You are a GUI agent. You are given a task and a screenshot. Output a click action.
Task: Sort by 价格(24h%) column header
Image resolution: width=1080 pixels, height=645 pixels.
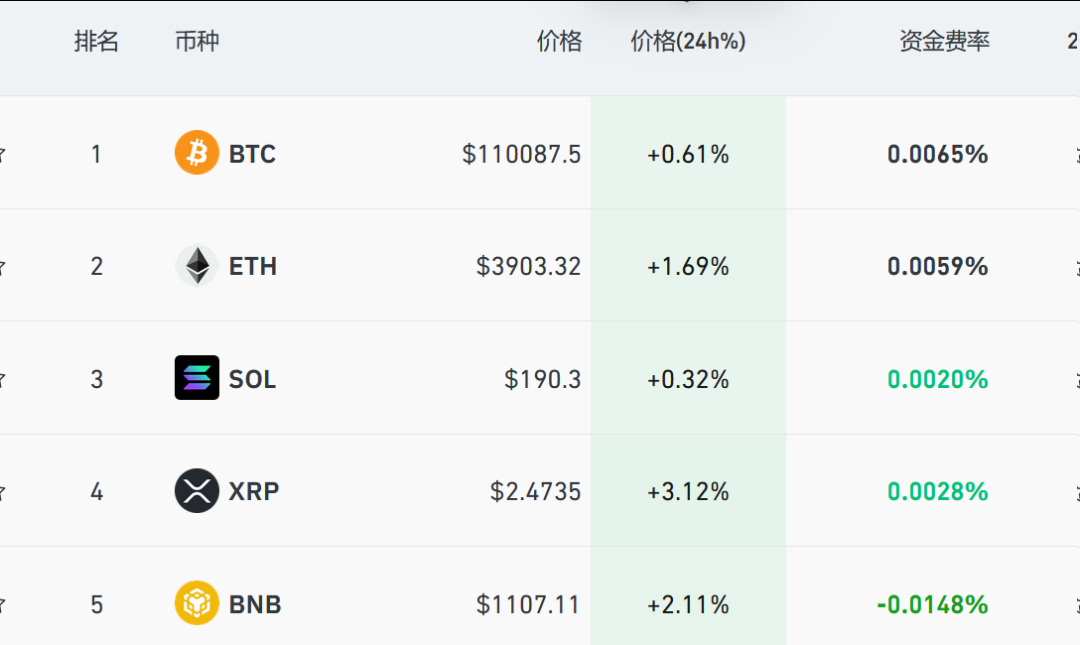pyautogui.click(x=688, y=41)
